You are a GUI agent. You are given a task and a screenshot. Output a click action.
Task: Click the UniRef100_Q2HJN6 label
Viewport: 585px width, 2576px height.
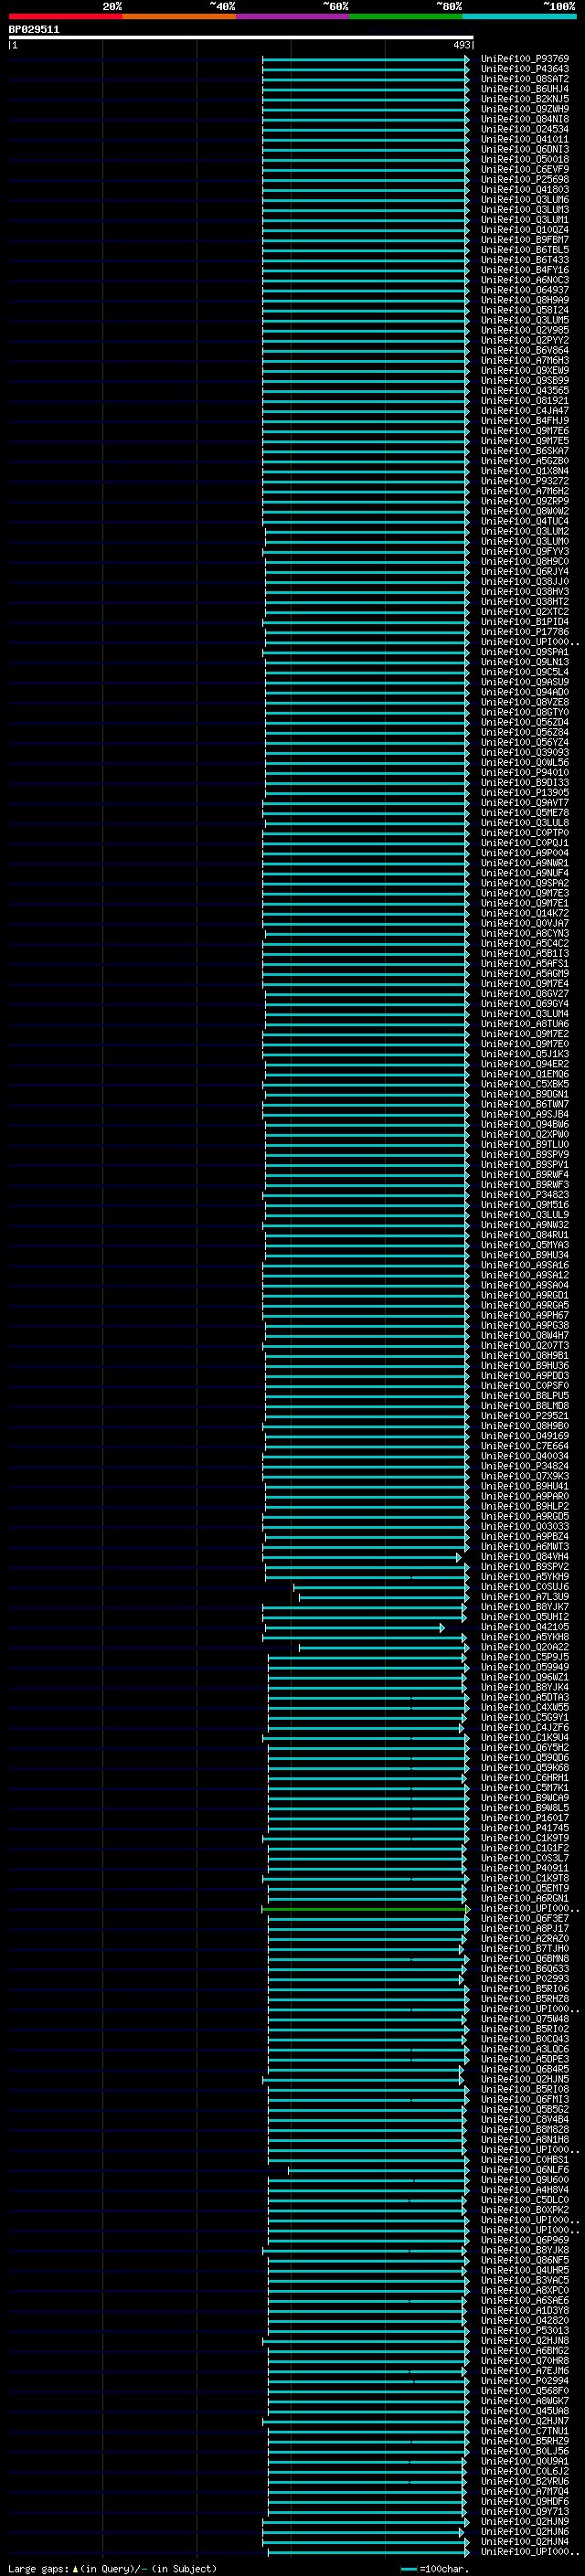click(525, 2531)
